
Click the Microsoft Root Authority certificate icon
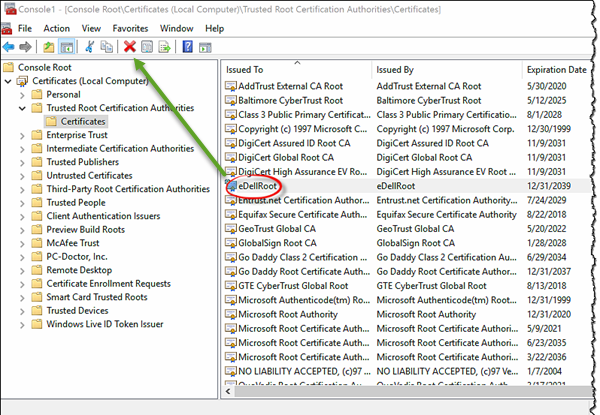point(231,314)
